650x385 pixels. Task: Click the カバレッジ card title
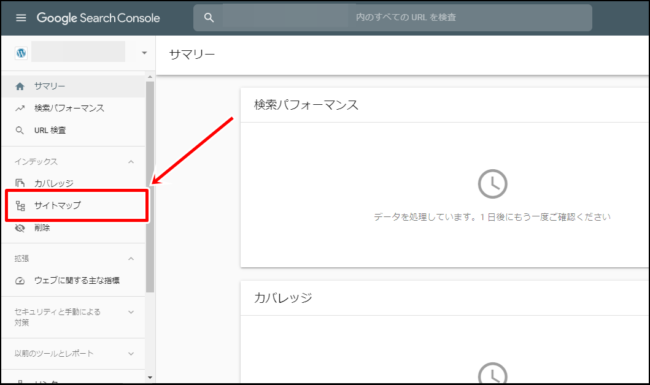pos(283,298)
